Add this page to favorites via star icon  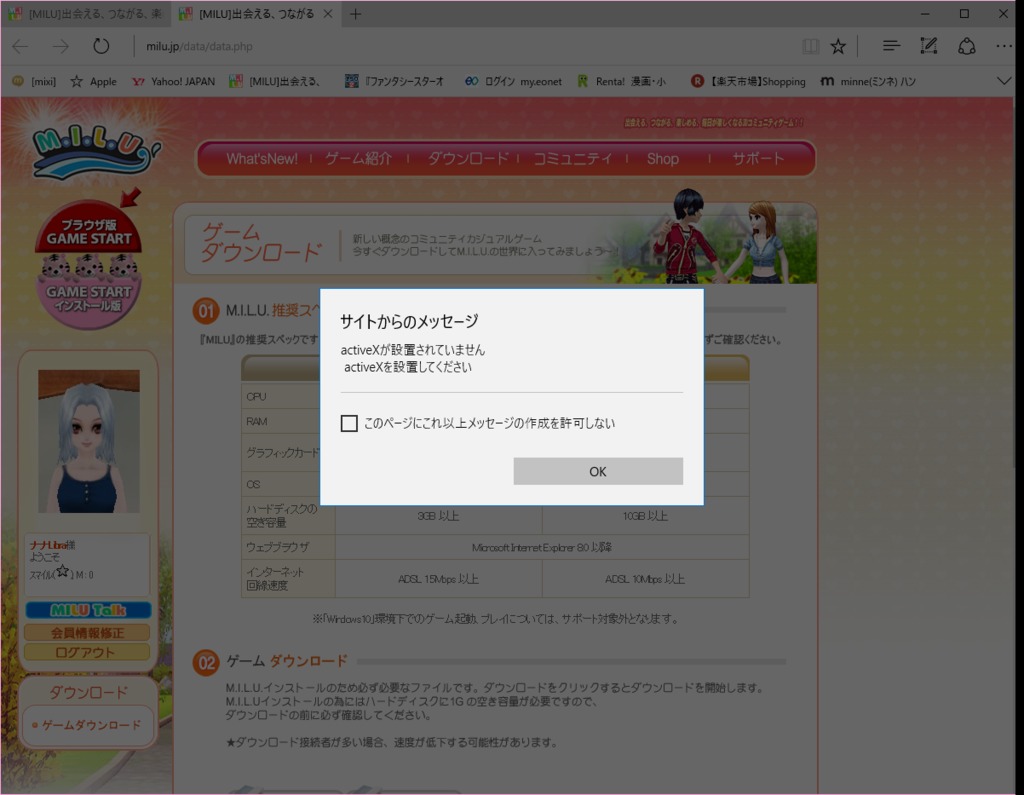[838, 45]
